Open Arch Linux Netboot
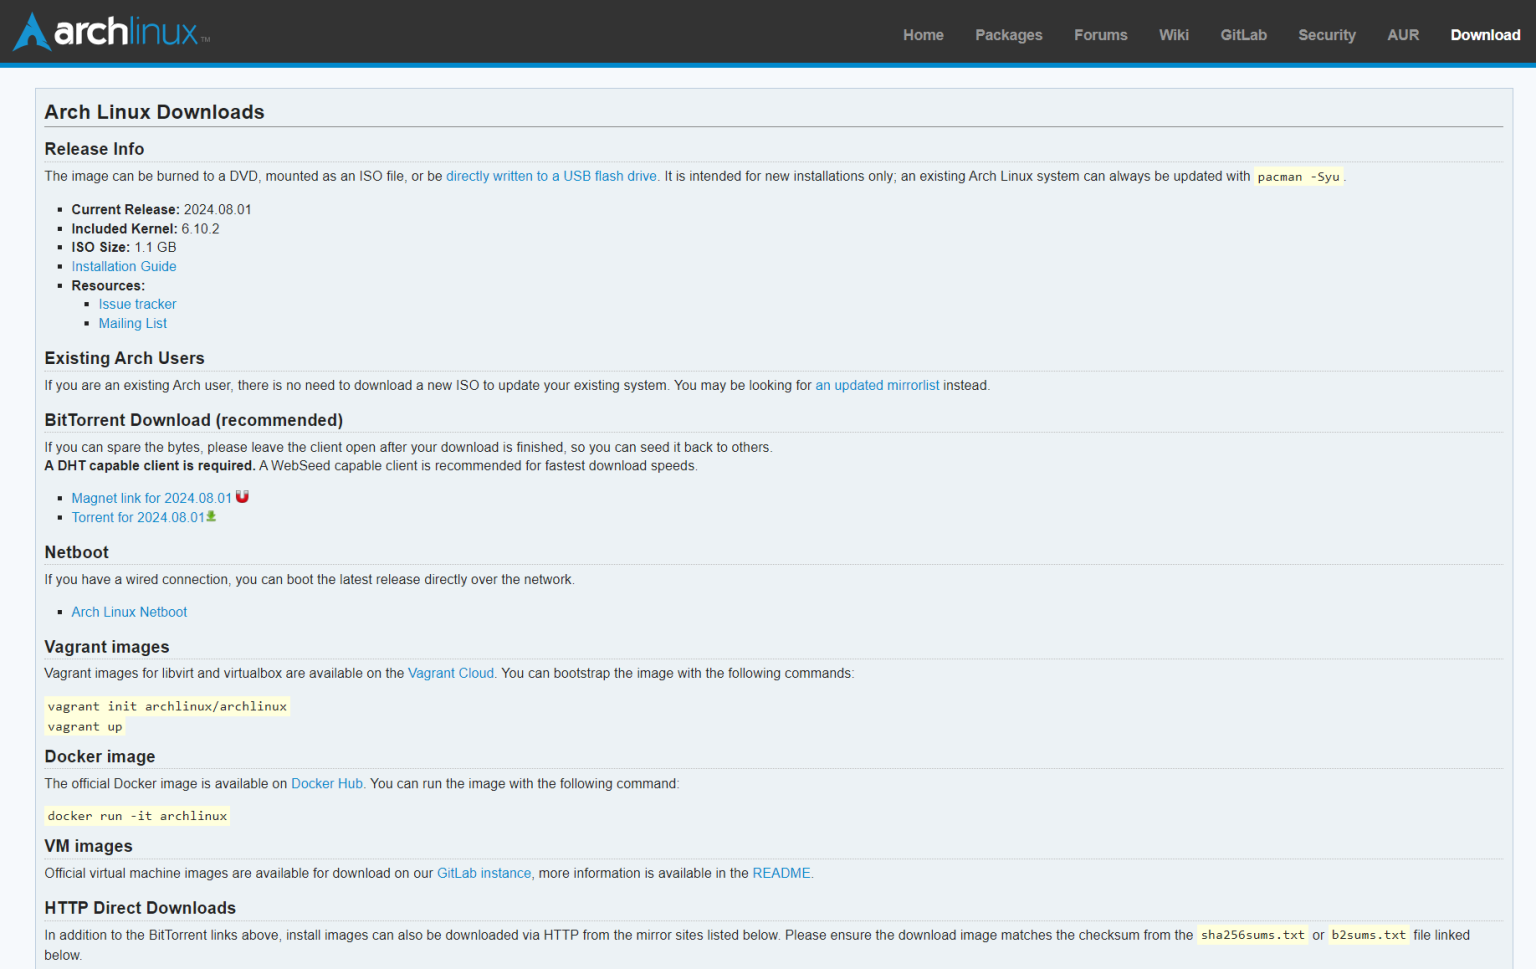The height and width of the screenshot is (969, 1536). tap(129, 611)
